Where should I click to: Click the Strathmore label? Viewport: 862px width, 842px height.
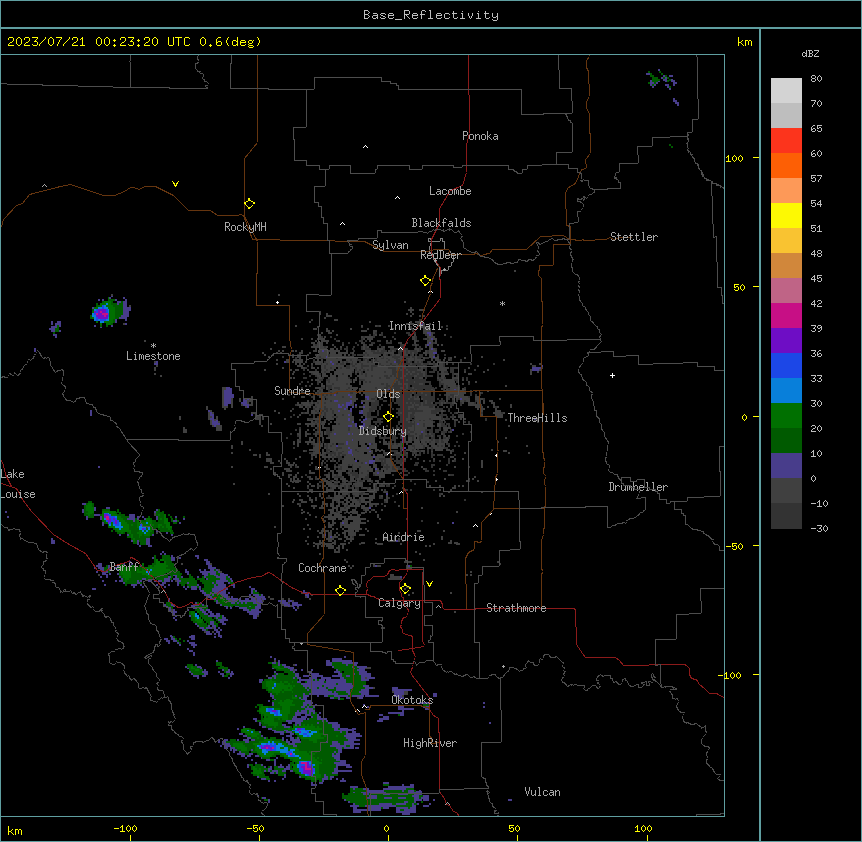click(516, 608)
